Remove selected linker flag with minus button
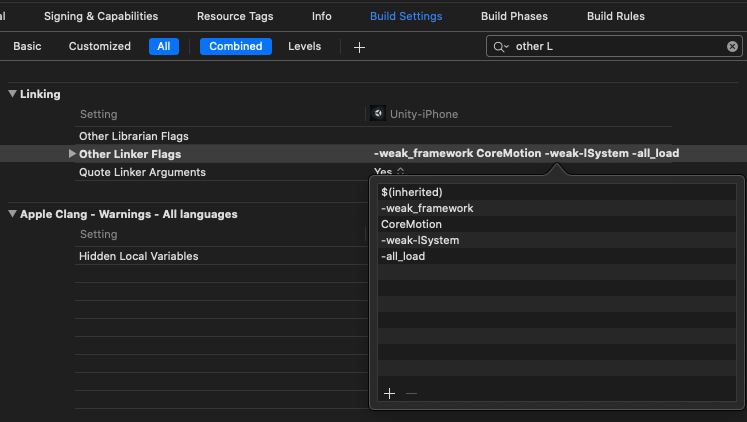 coord(411,393)
